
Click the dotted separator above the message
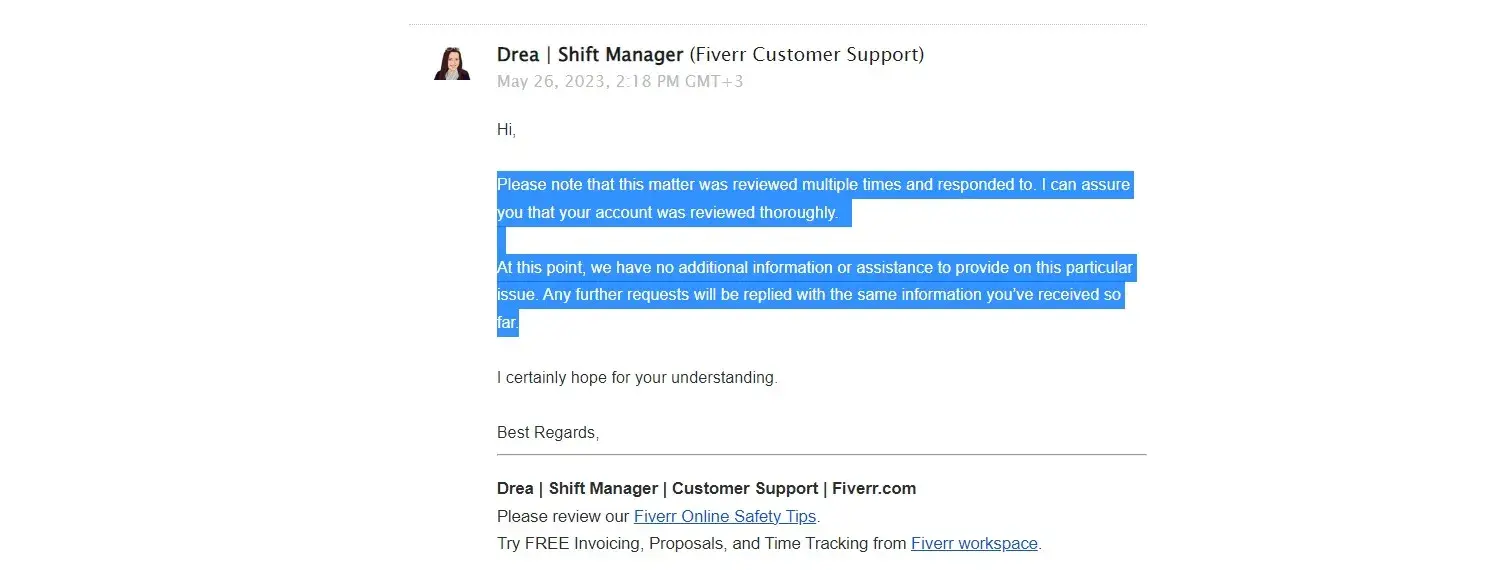click(777, 24)
